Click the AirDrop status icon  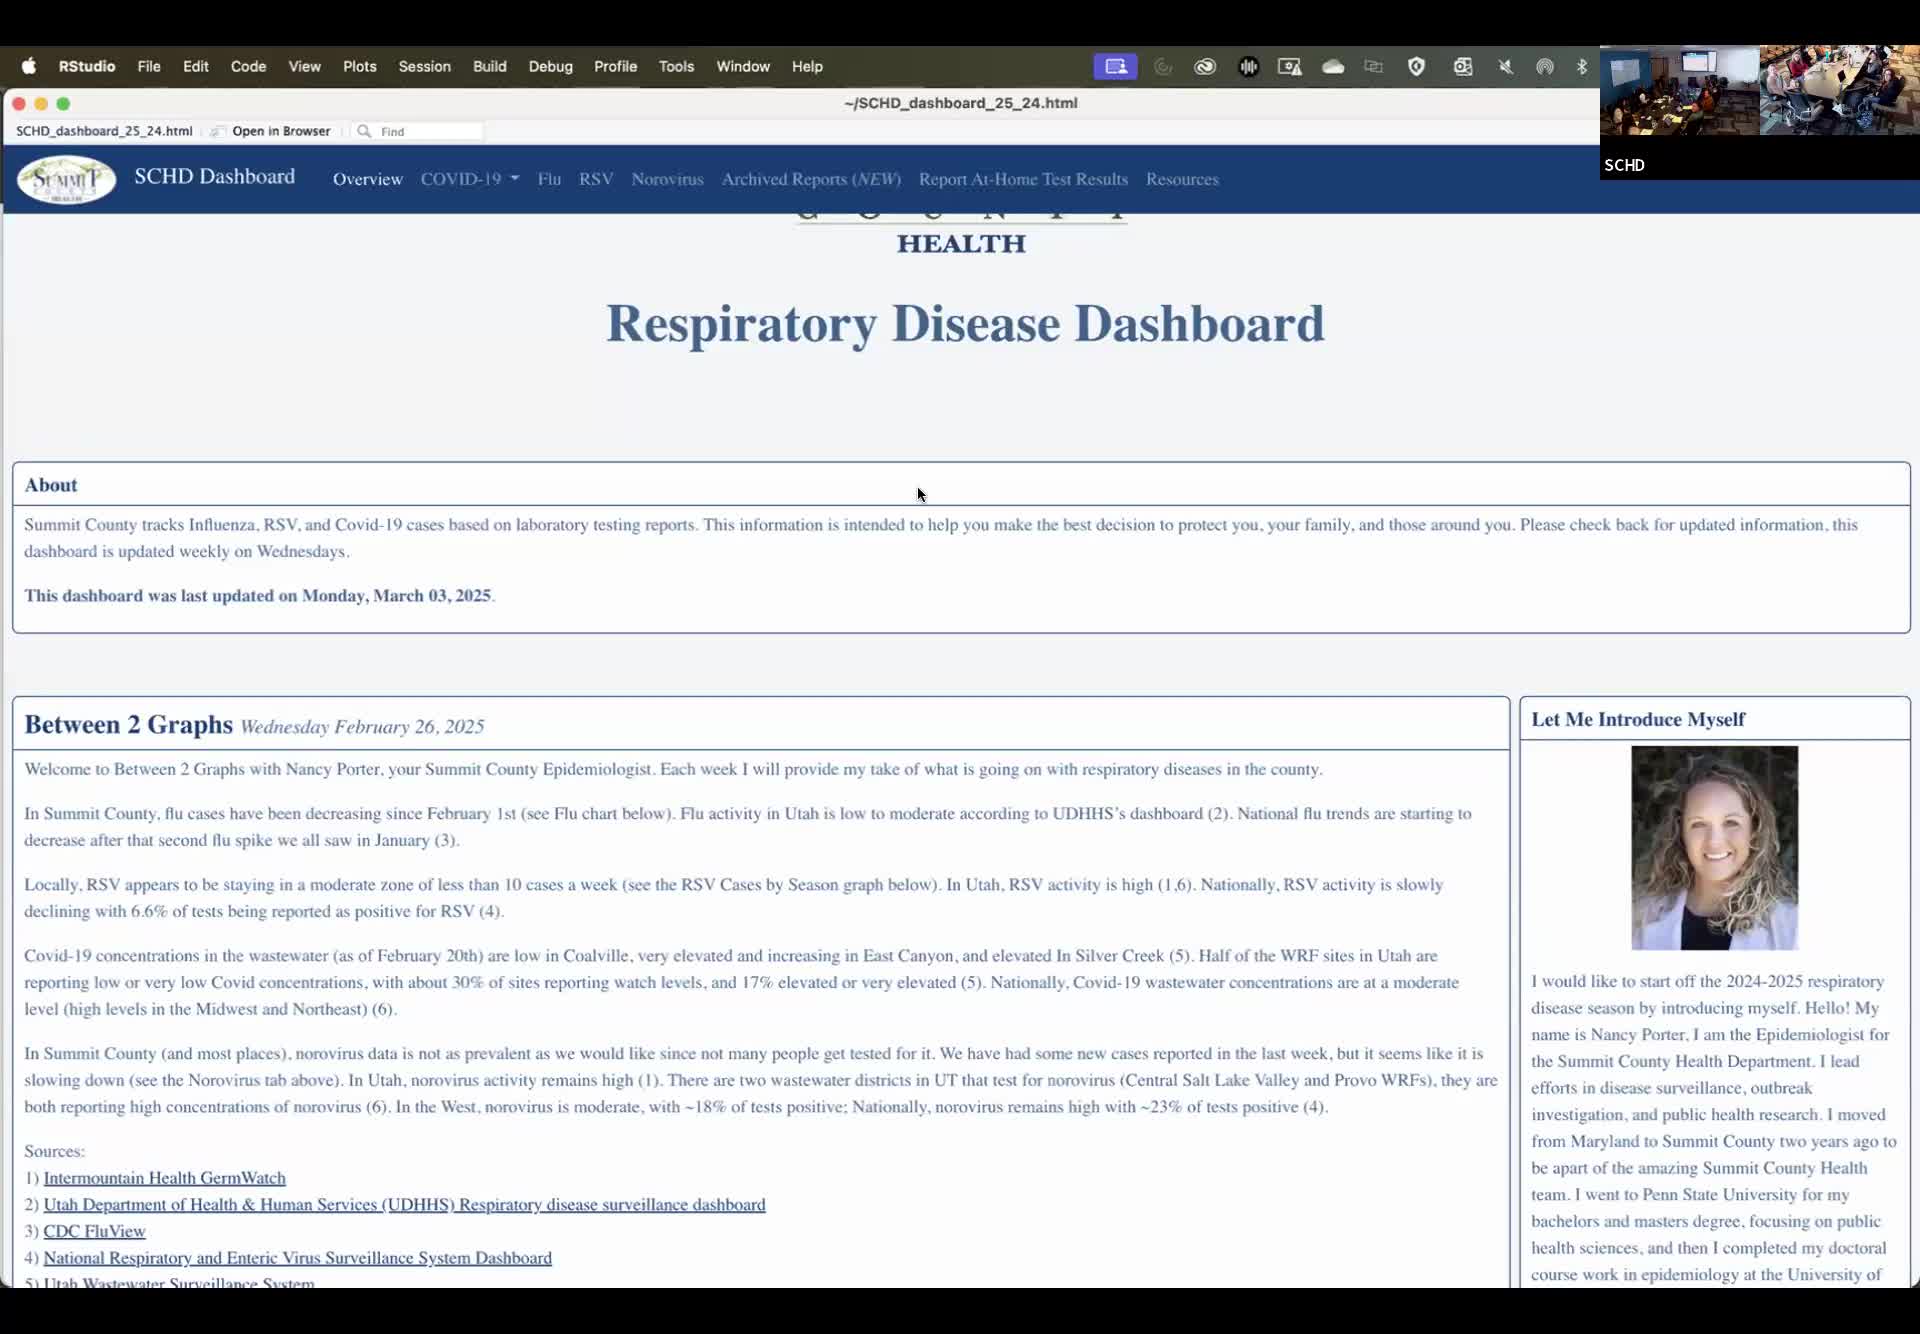pyautogui.click(x=1544, y=67)
